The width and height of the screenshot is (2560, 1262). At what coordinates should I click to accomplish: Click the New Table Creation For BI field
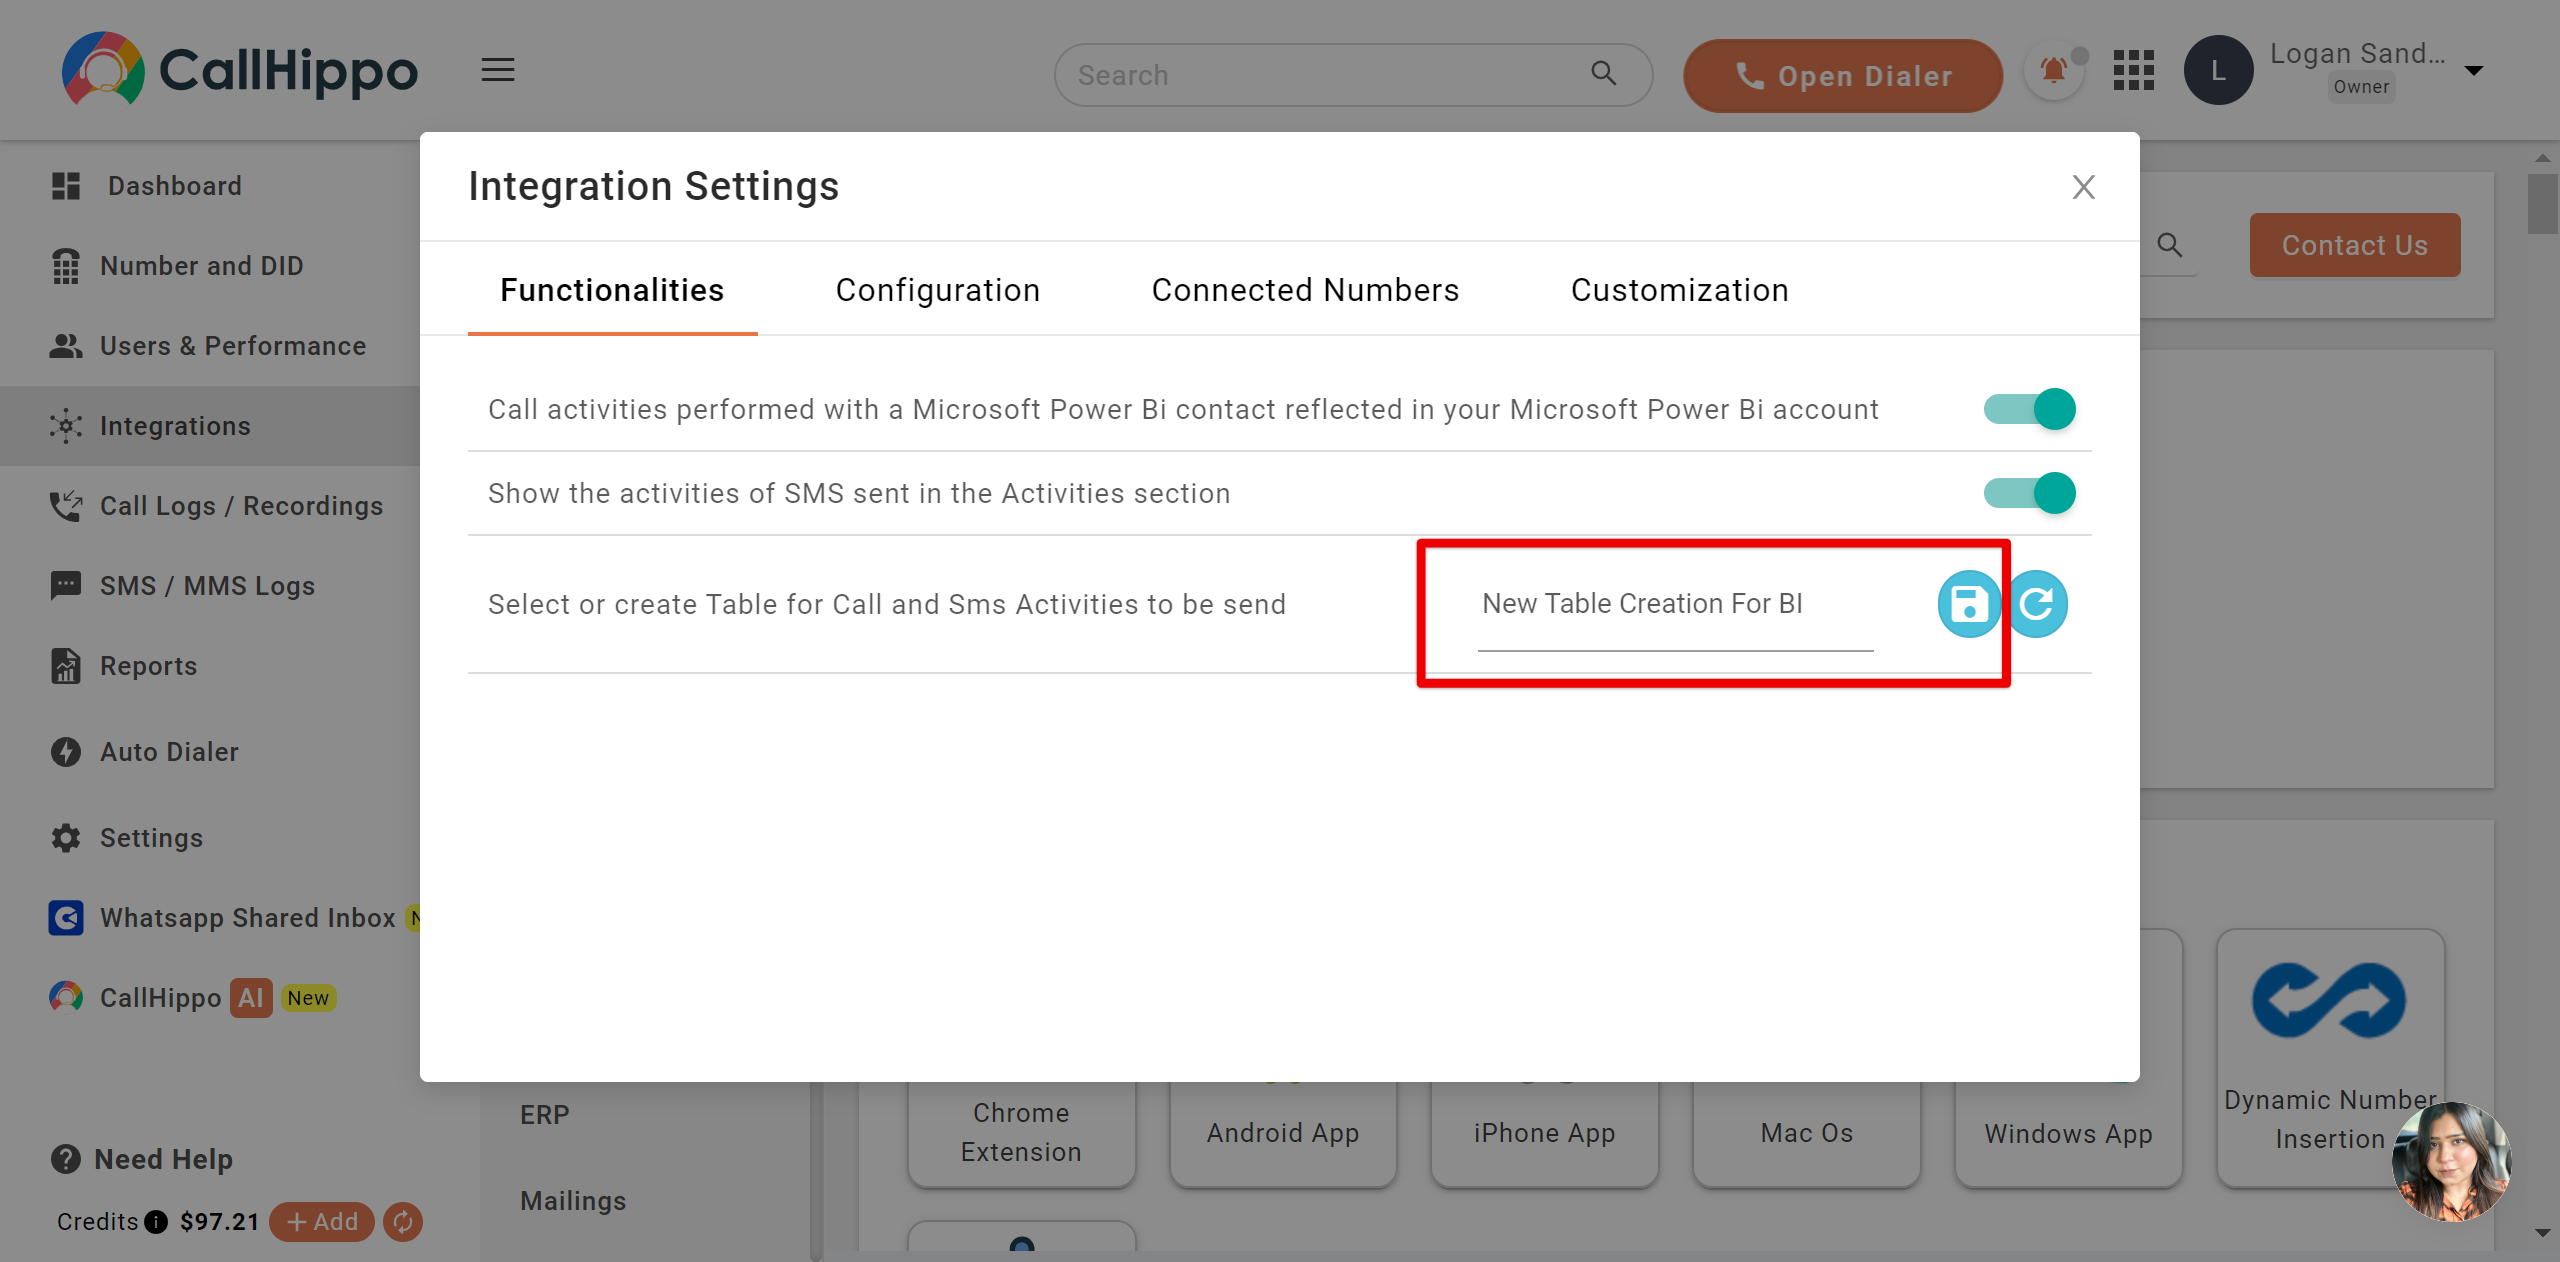click(x=1676, y=605)
